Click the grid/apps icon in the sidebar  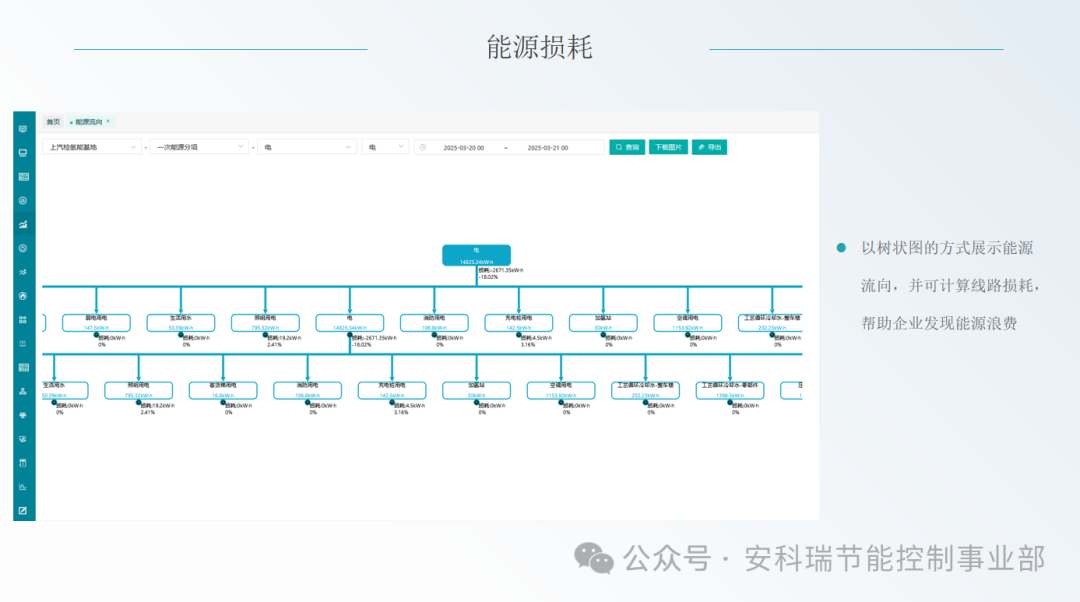22,320
